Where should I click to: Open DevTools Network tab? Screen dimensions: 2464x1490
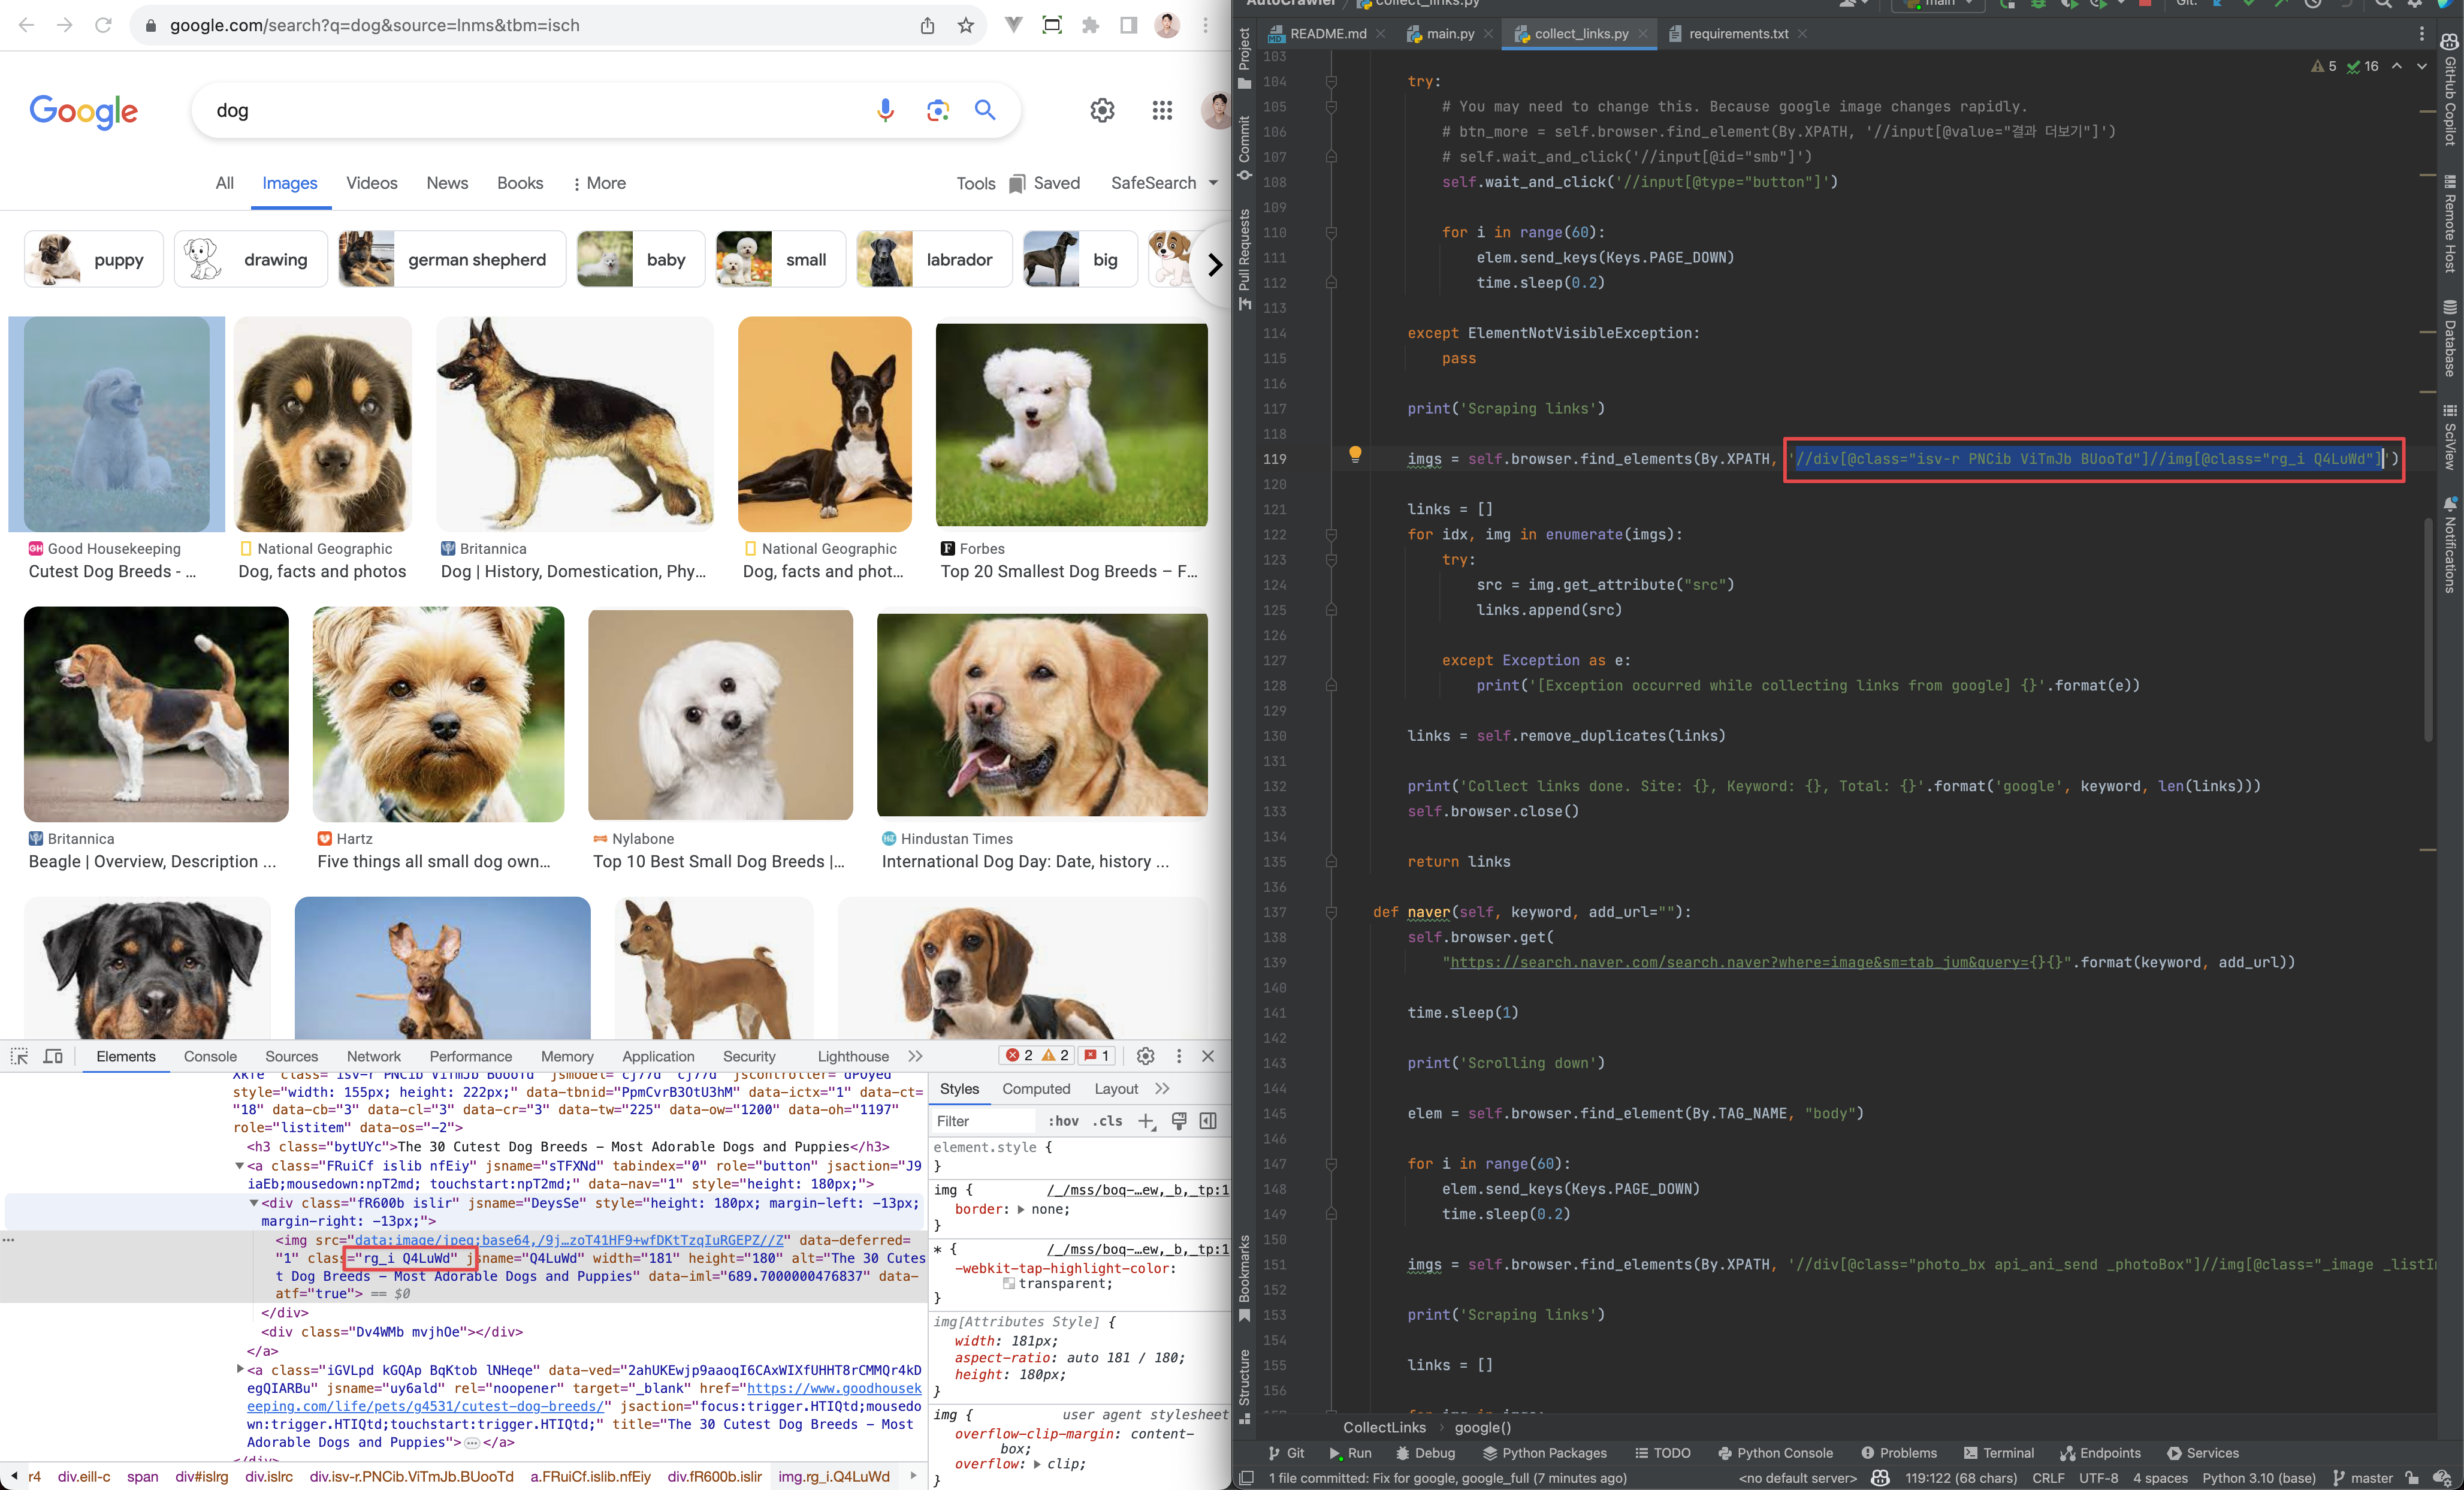pos(374,1056)
